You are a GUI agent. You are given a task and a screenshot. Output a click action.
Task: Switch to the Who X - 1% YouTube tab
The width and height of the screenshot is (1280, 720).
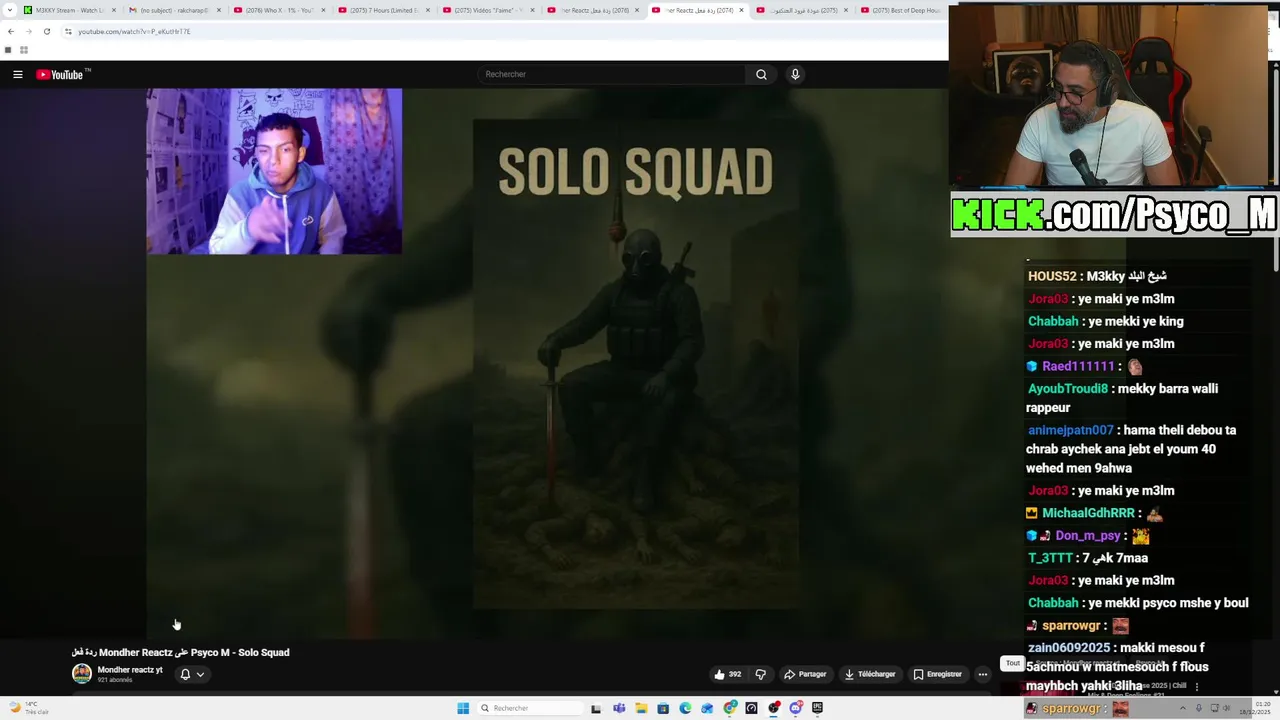tap(278, 10)
